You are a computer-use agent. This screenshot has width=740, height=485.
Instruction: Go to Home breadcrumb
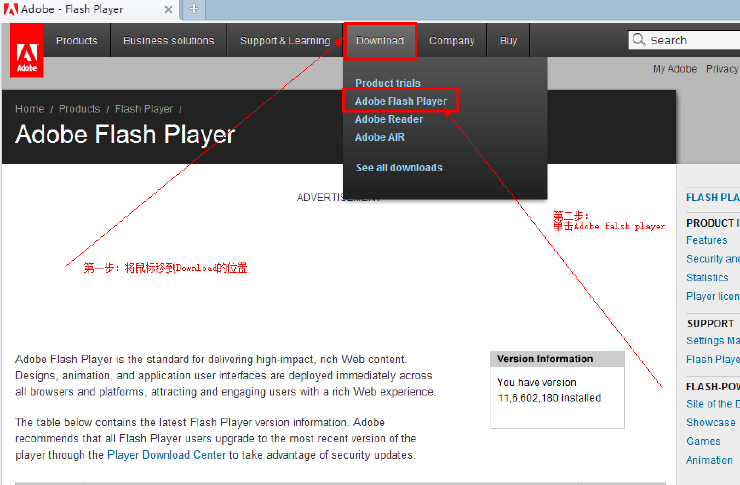tap(29, 109)
